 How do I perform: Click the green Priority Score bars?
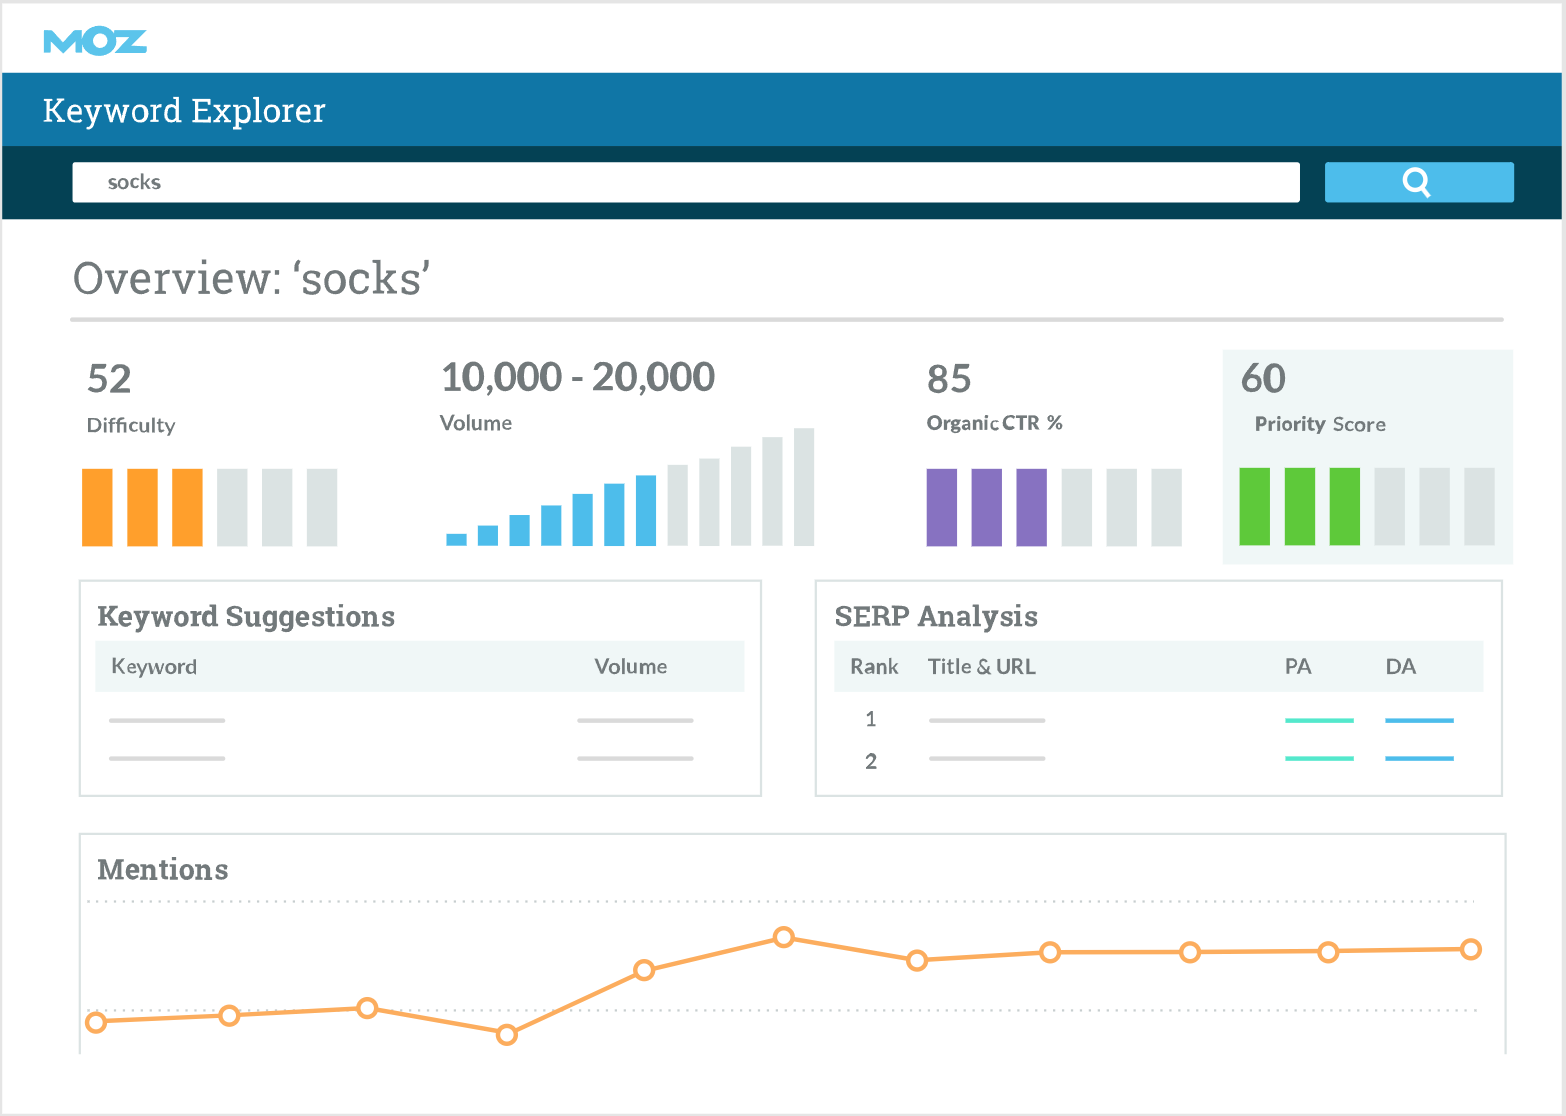click(1300, 507)
